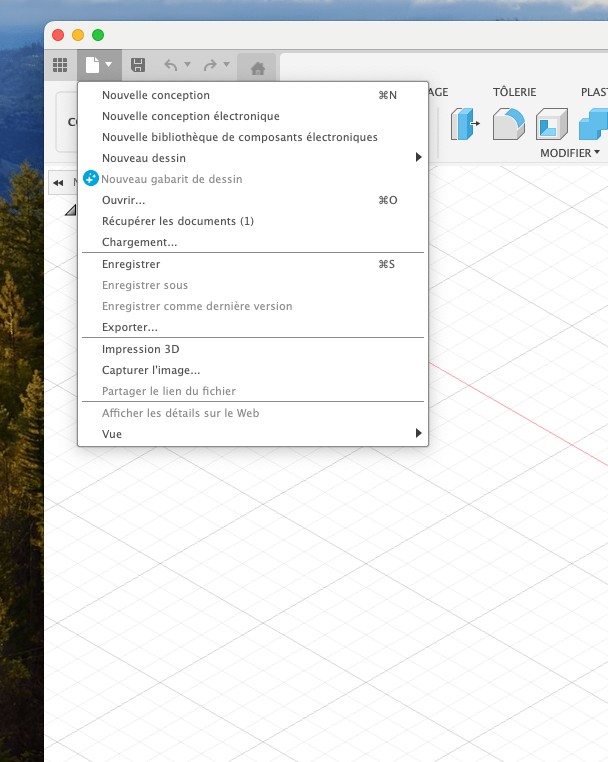Select Ouvrir... in the File menu

(124, 200)
